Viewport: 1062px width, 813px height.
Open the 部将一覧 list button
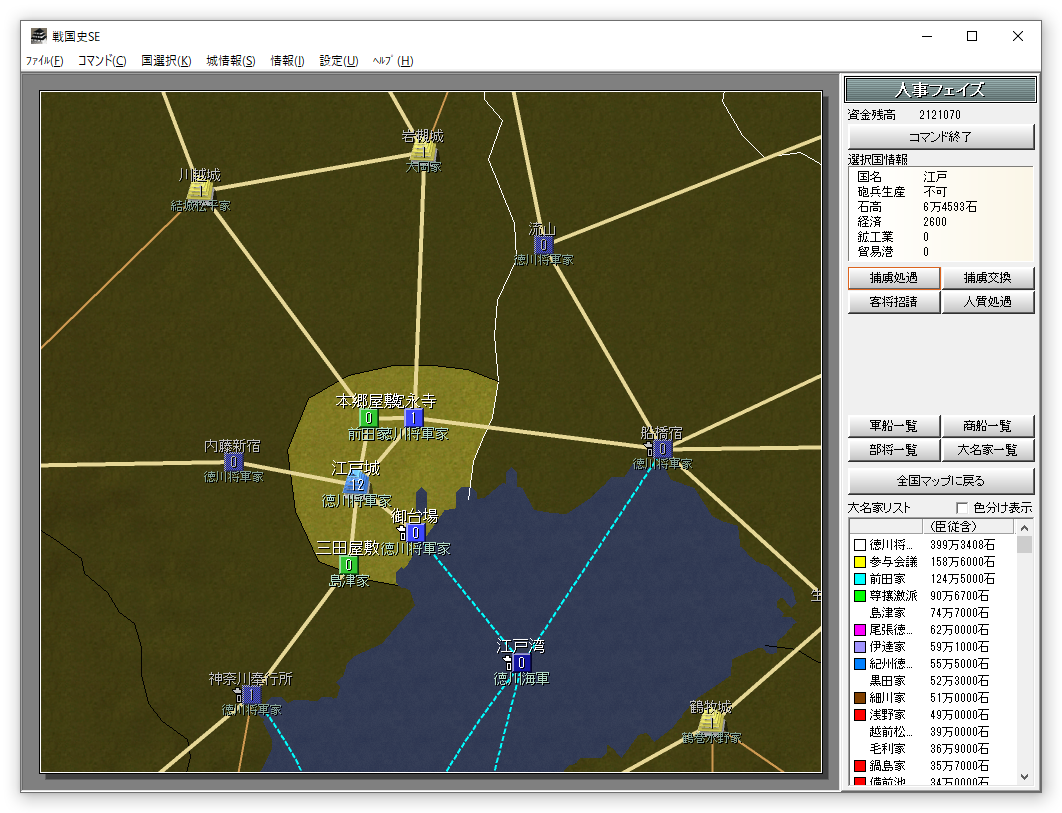[x=893, y=450]
